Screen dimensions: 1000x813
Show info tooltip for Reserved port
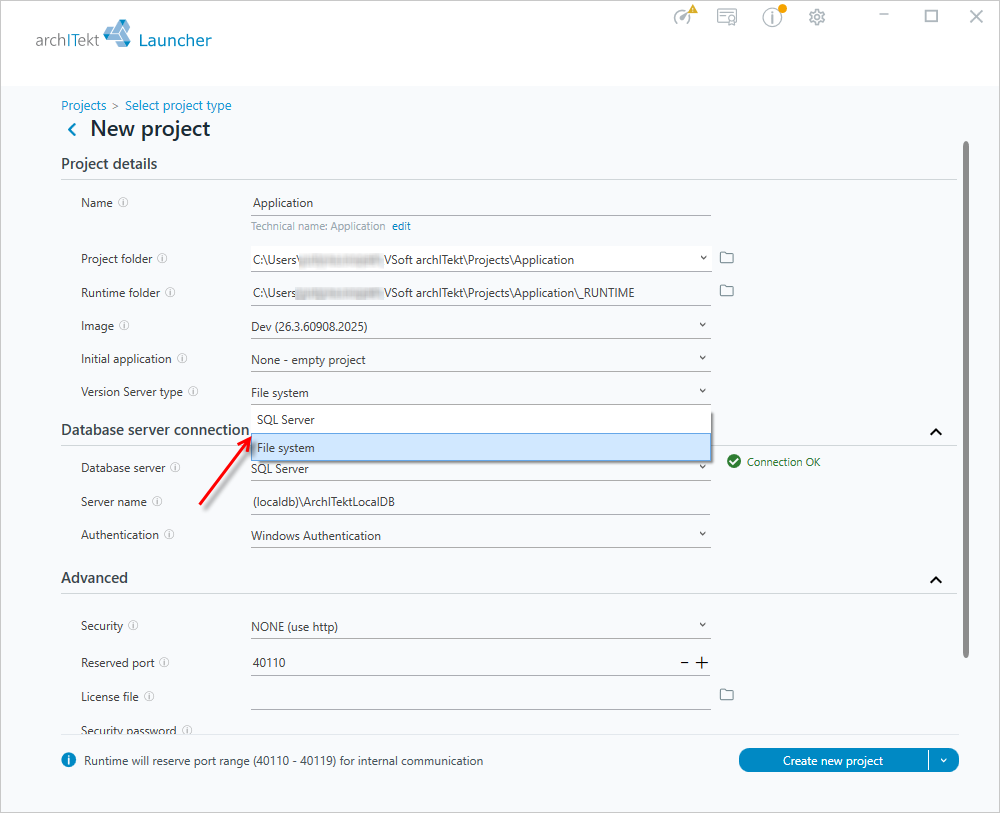pyautogui.click(x=164, y=663)
